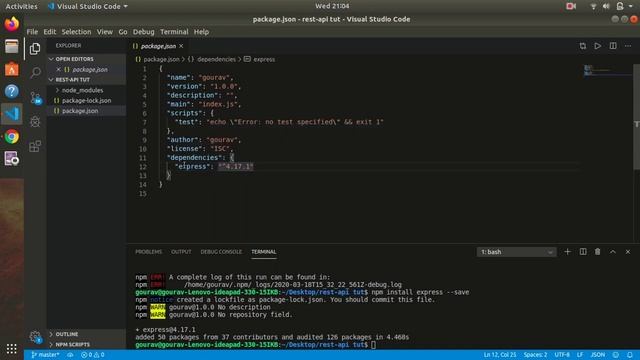Open the File menu
This screenshot has height=360, width=640.
point(32,32)
